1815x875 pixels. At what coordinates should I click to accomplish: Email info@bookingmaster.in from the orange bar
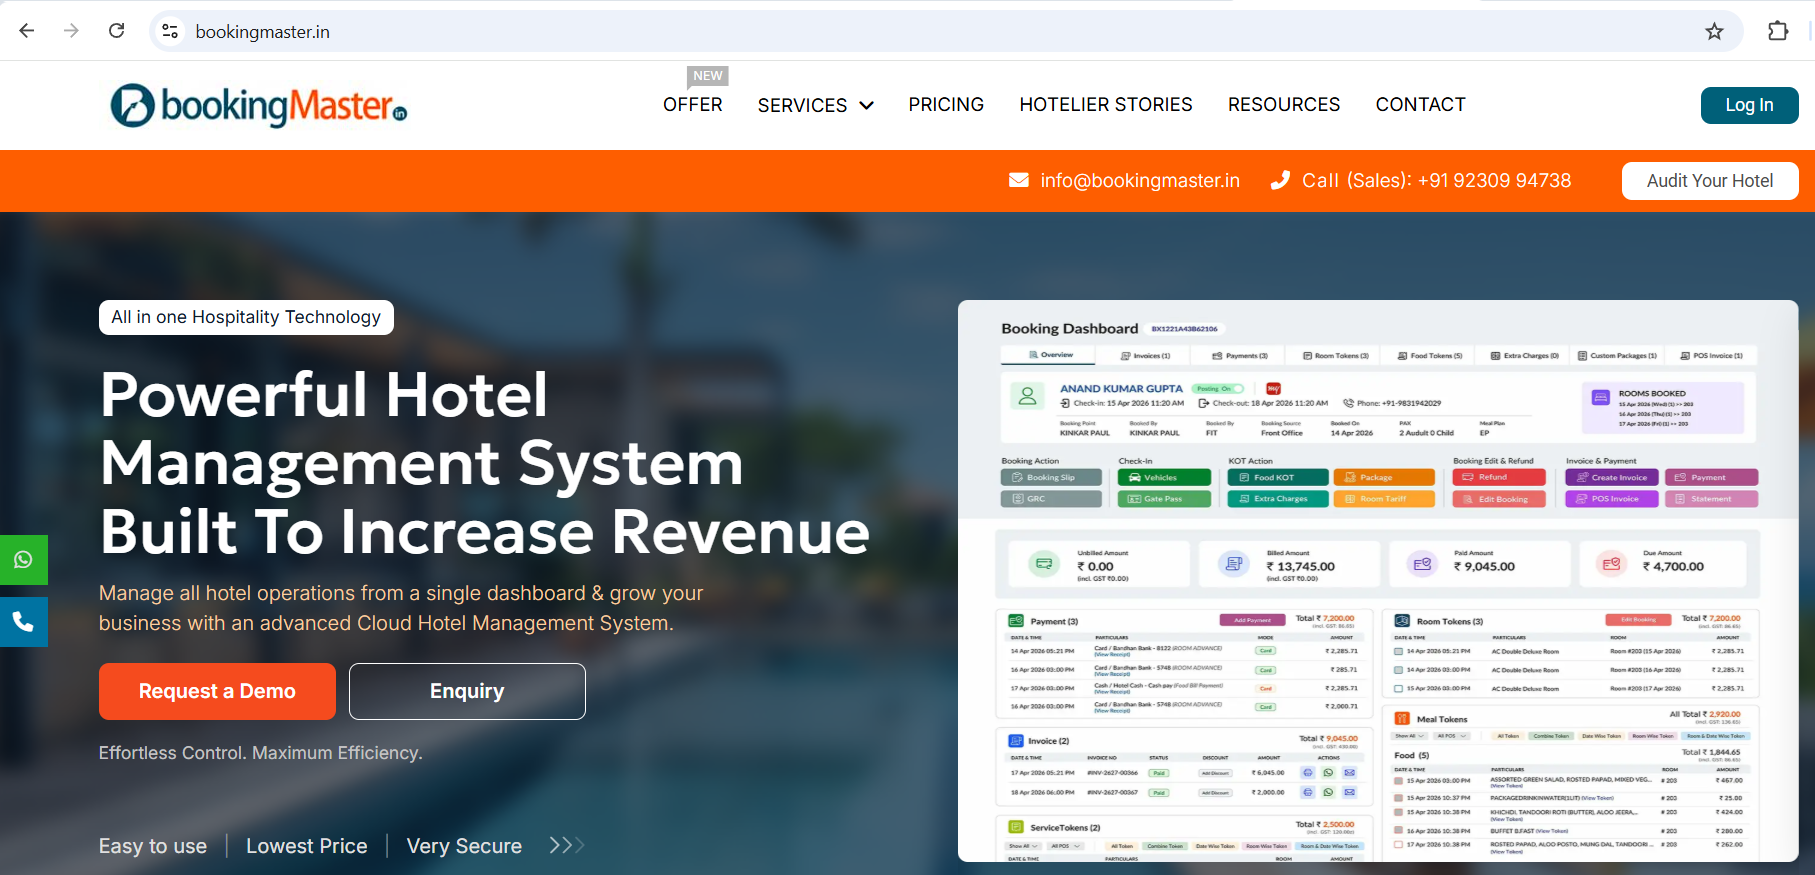(x=1124, y=180)
